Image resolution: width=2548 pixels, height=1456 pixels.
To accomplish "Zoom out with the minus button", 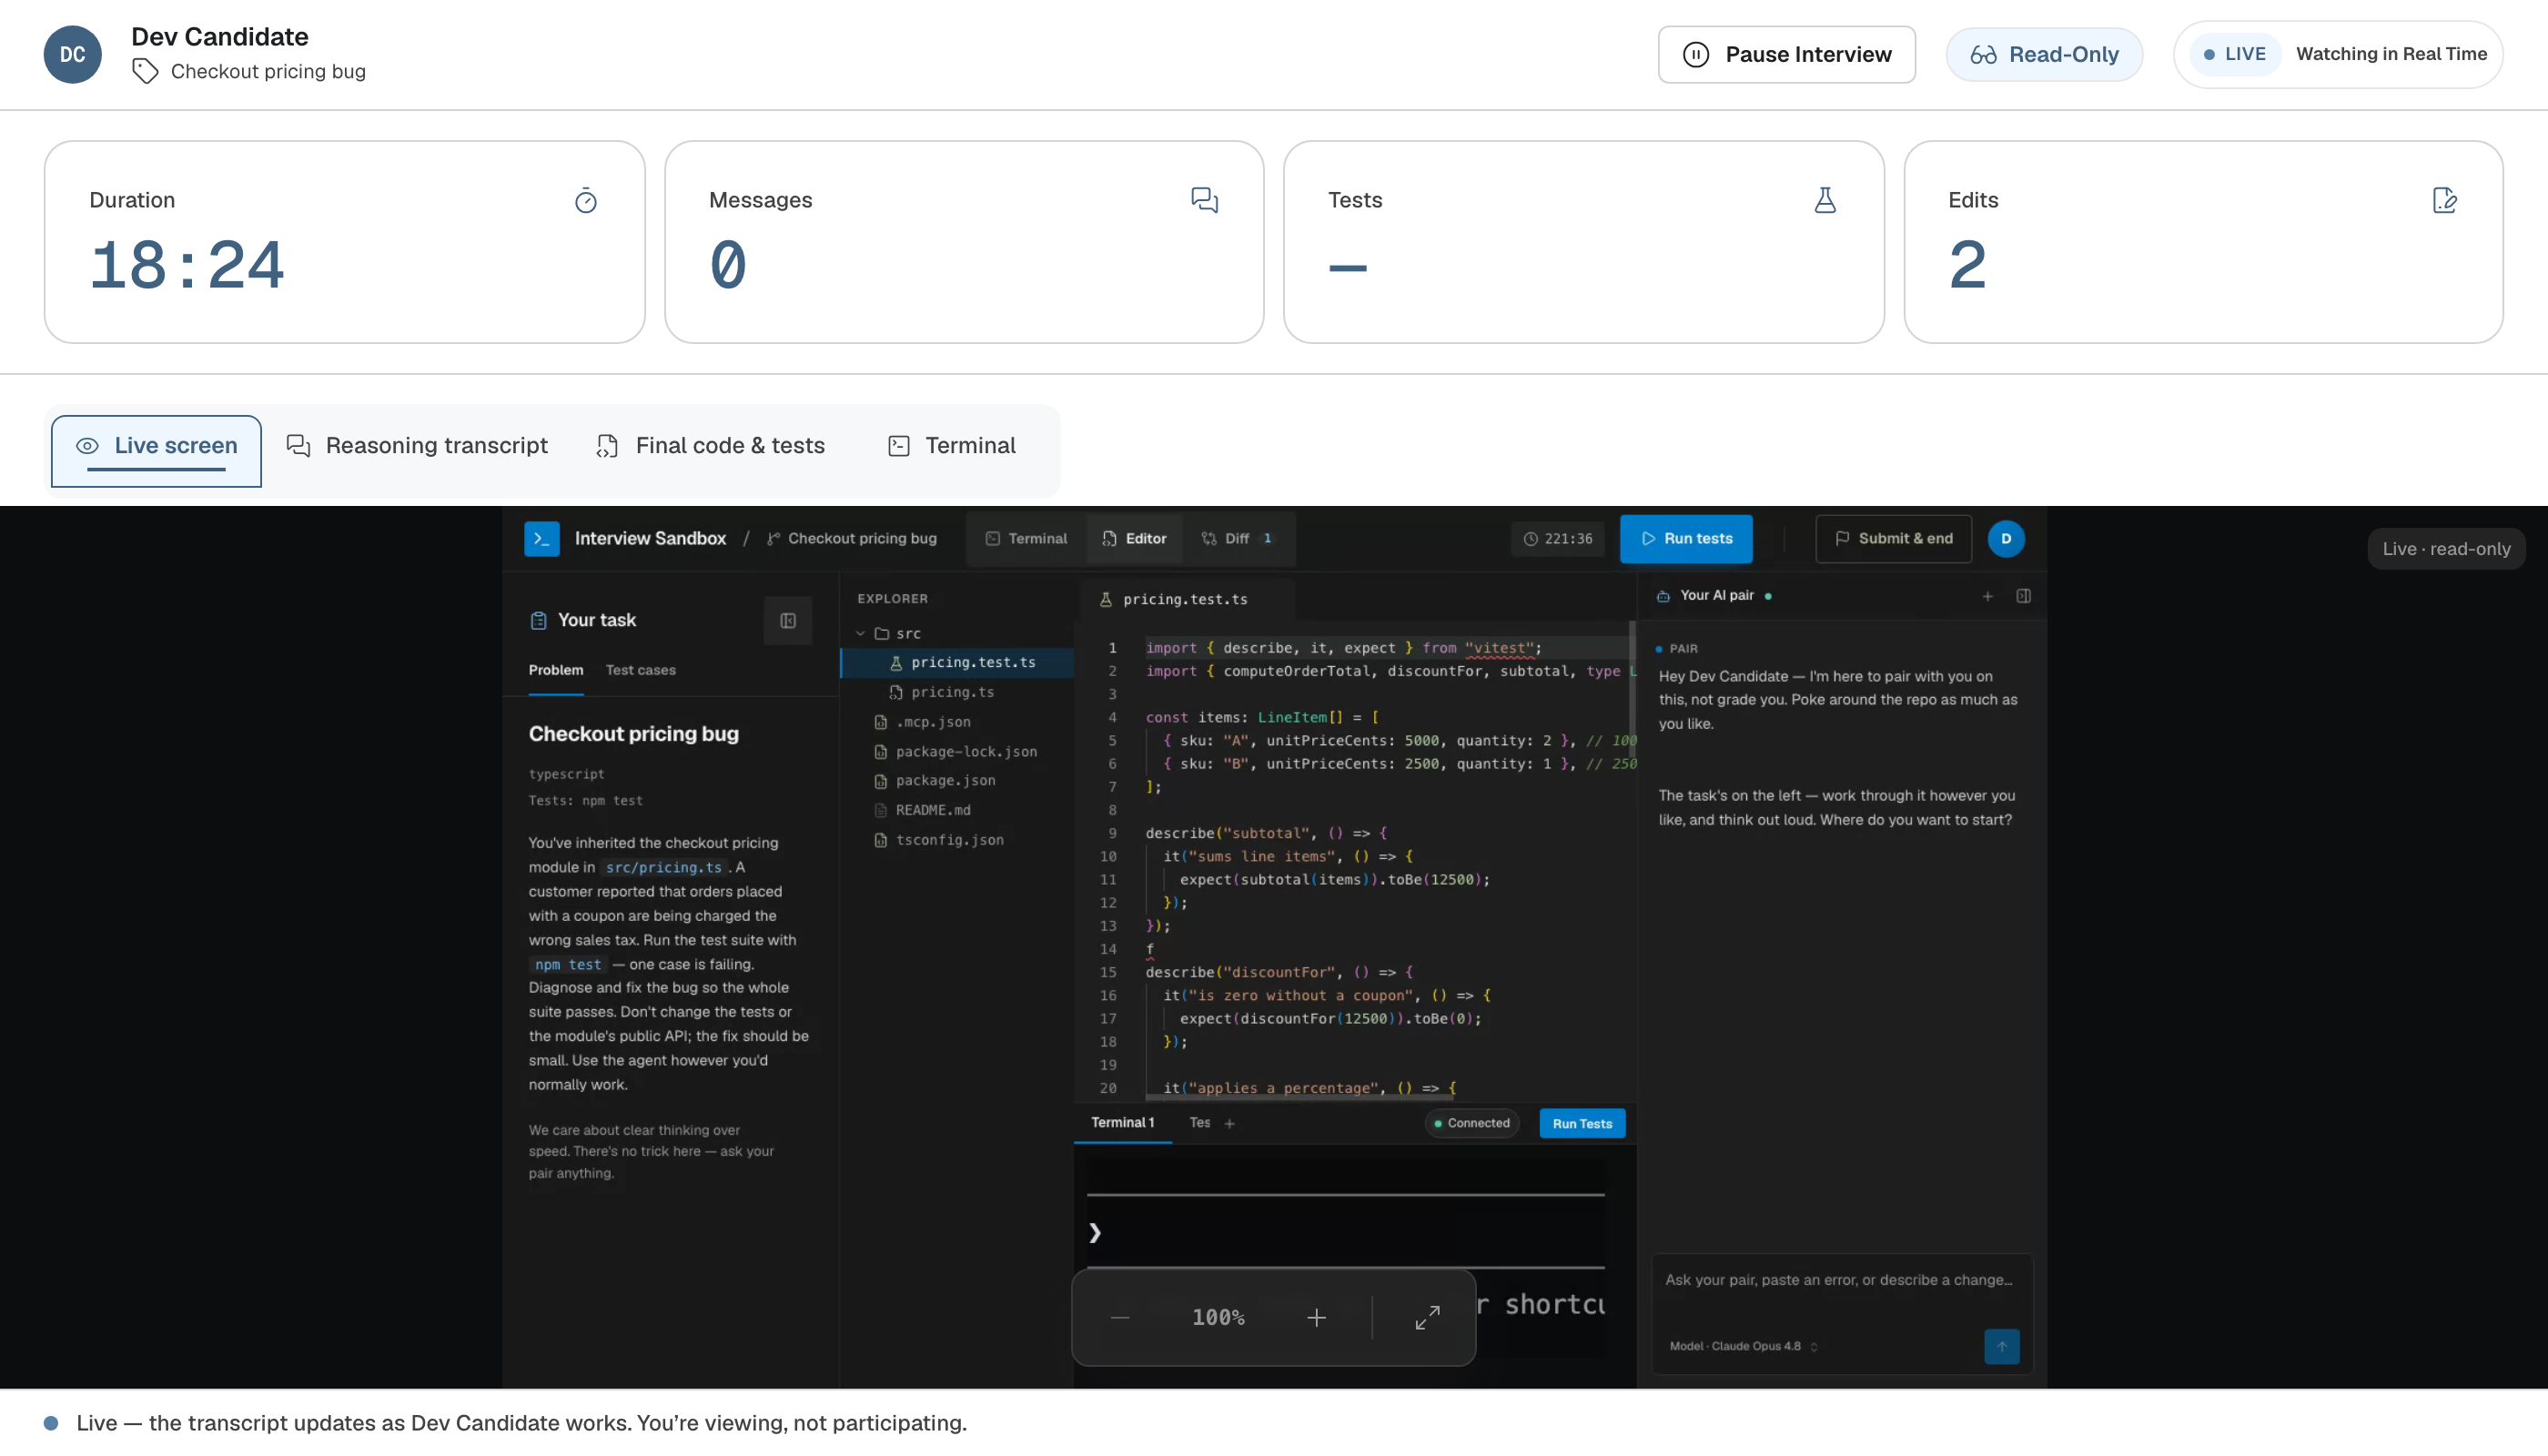I will (x=1119, y=1318).
